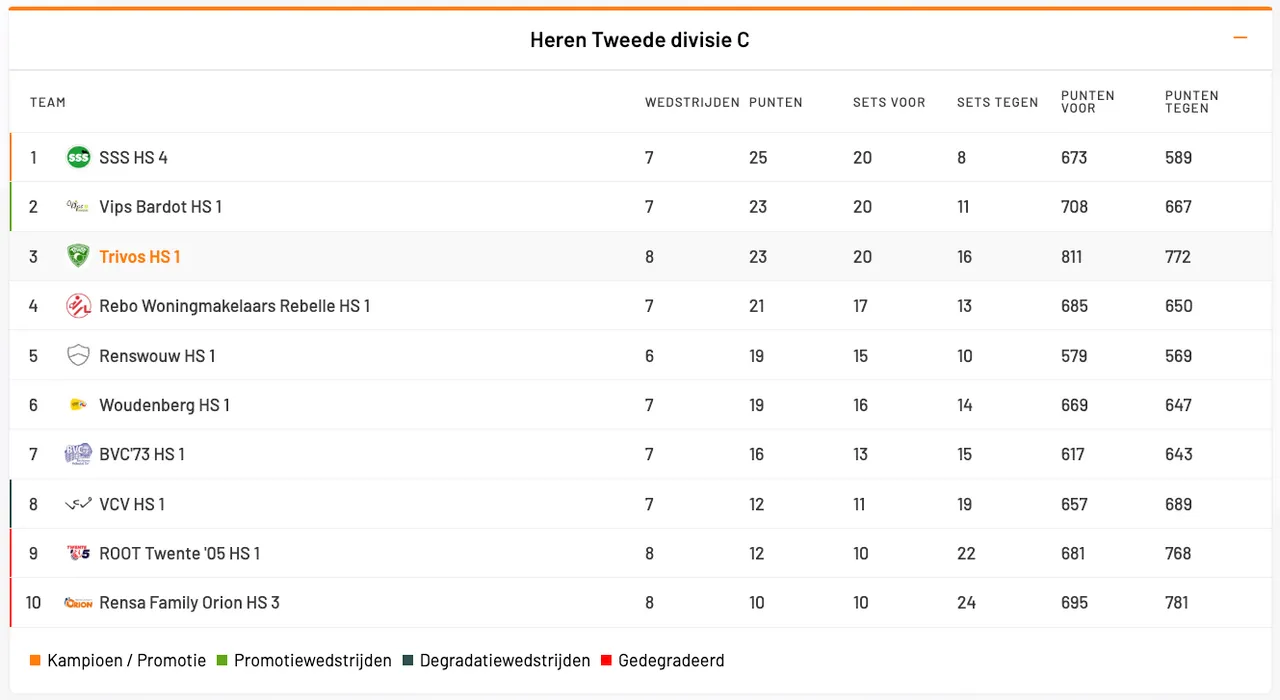Click the red Gedegradeerd legend swatch

click(606, 661)
